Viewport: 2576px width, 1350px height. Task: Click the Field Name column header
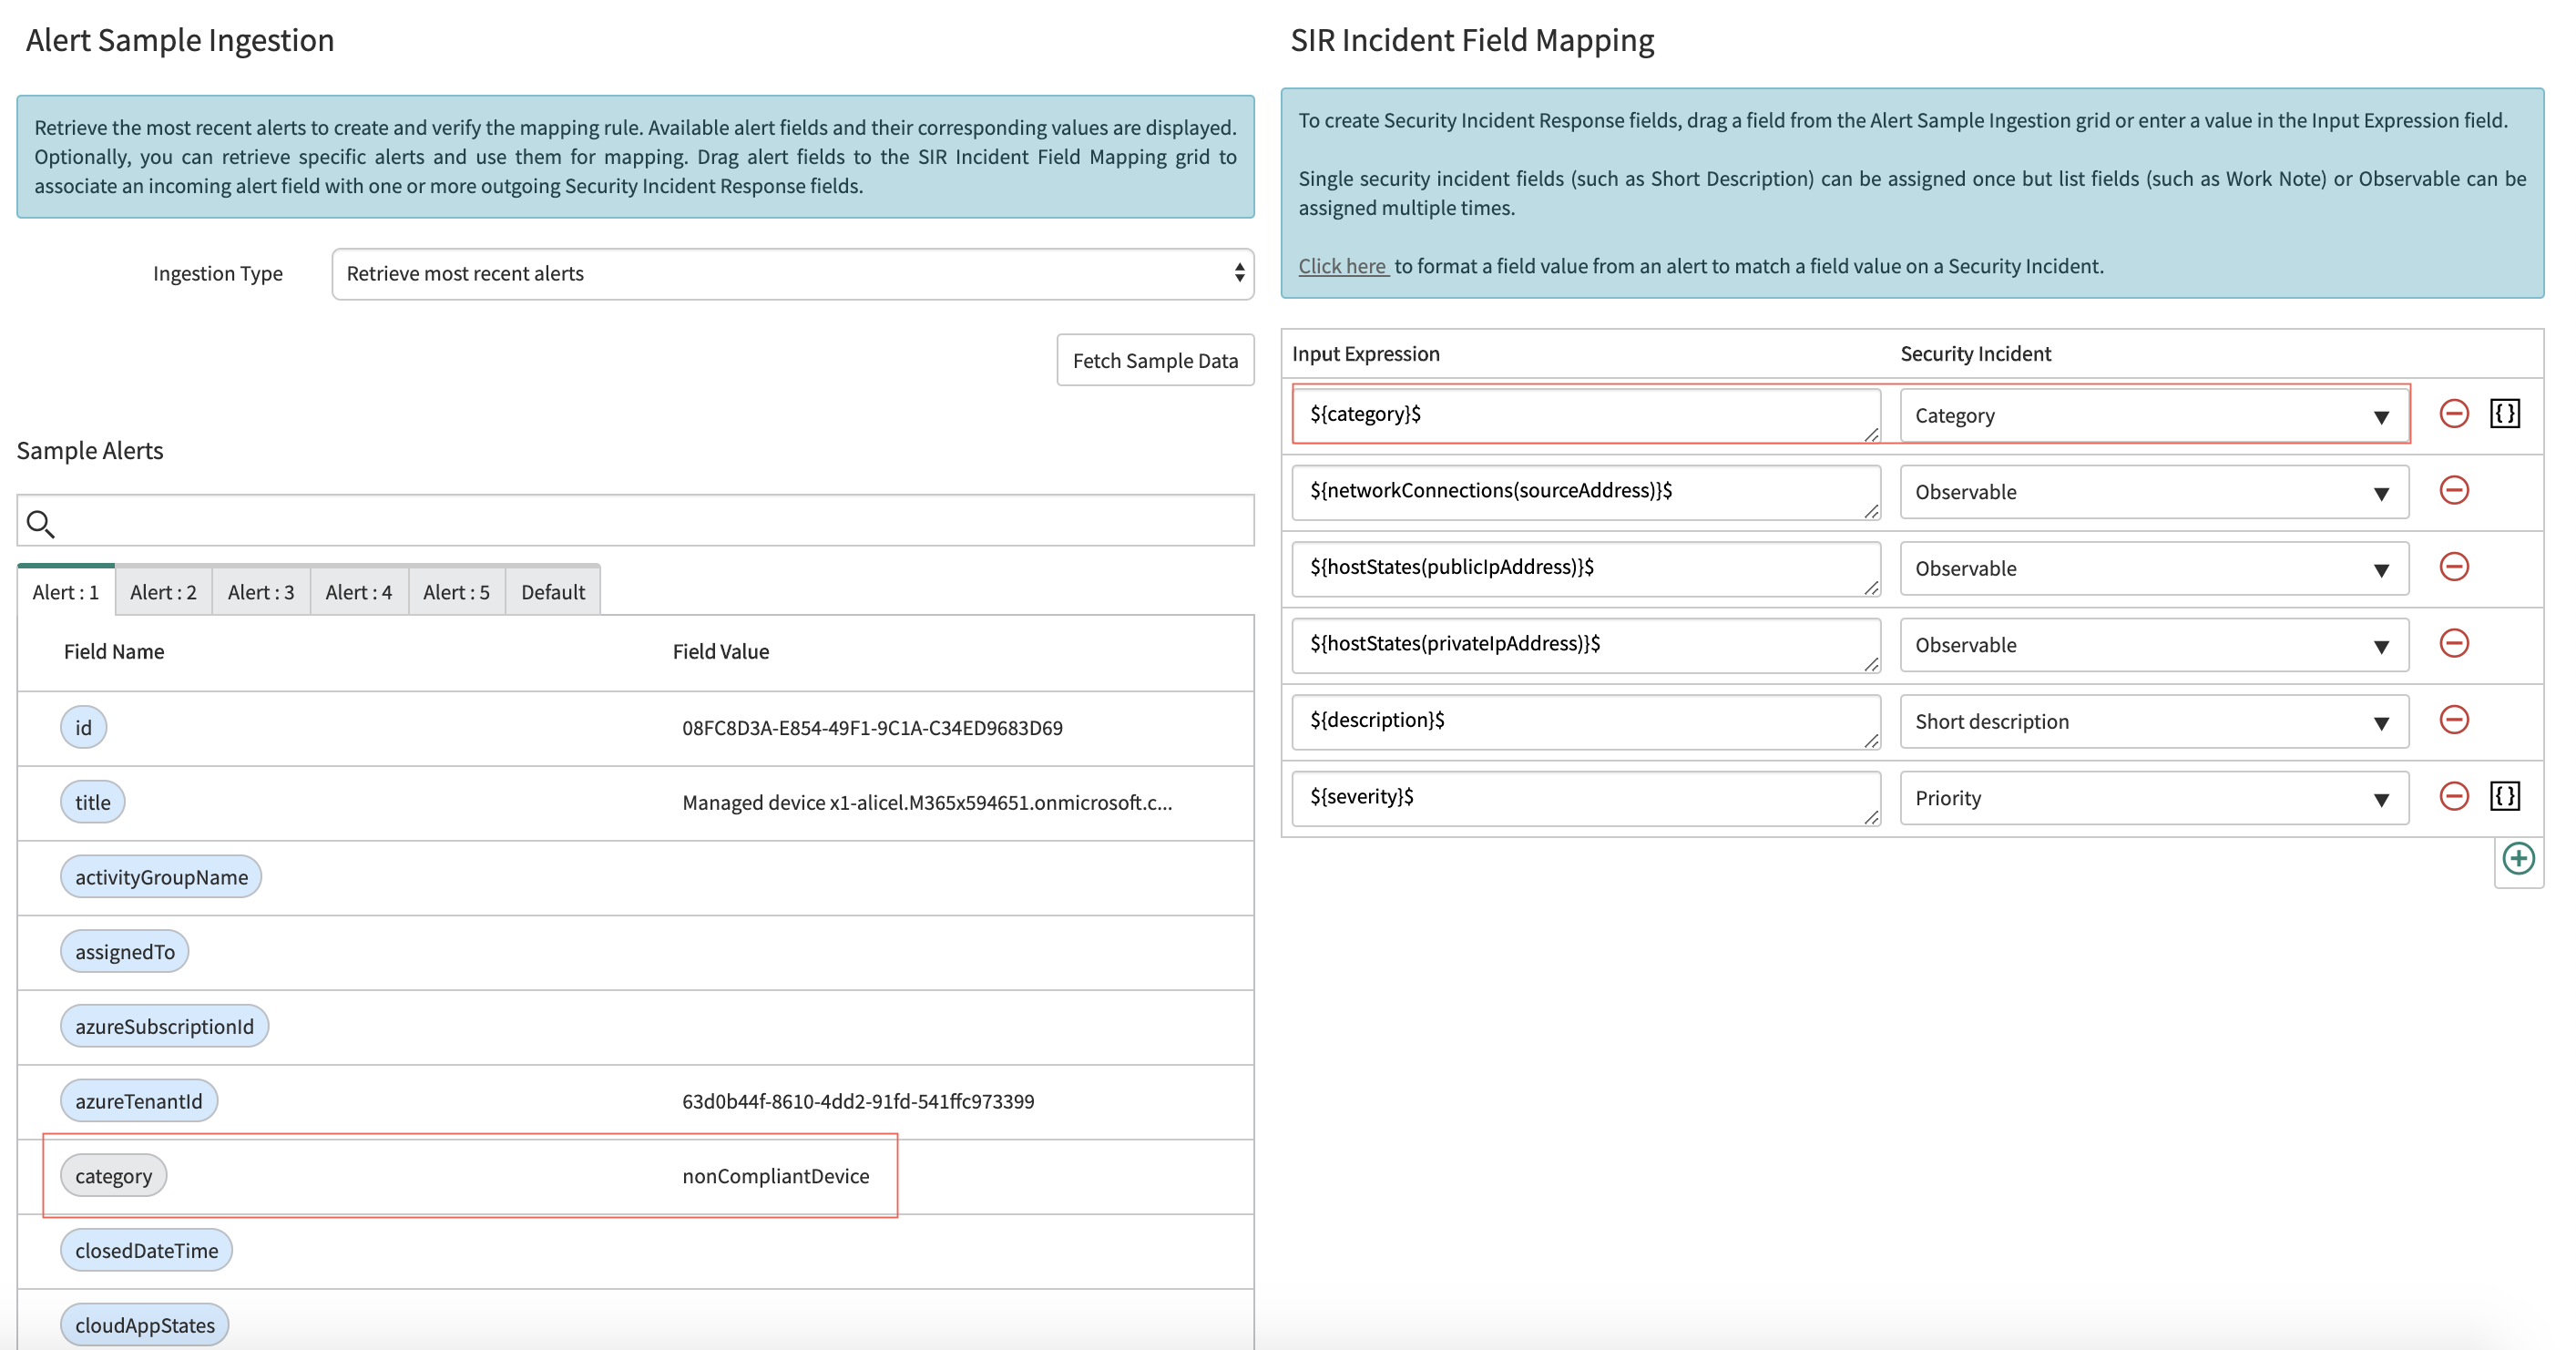114,651
